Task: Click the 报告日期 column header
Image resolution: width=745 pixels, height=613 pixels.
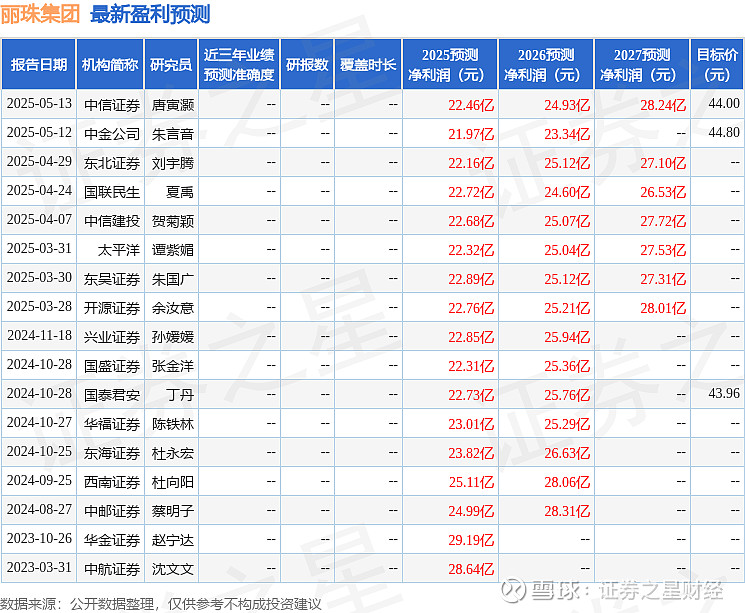Action: coord(38,65)
